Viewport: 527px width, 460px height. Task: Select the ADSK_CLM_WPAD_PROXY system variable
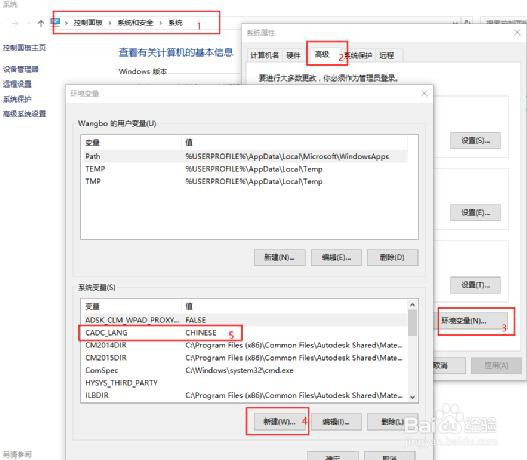pos(245,320)
